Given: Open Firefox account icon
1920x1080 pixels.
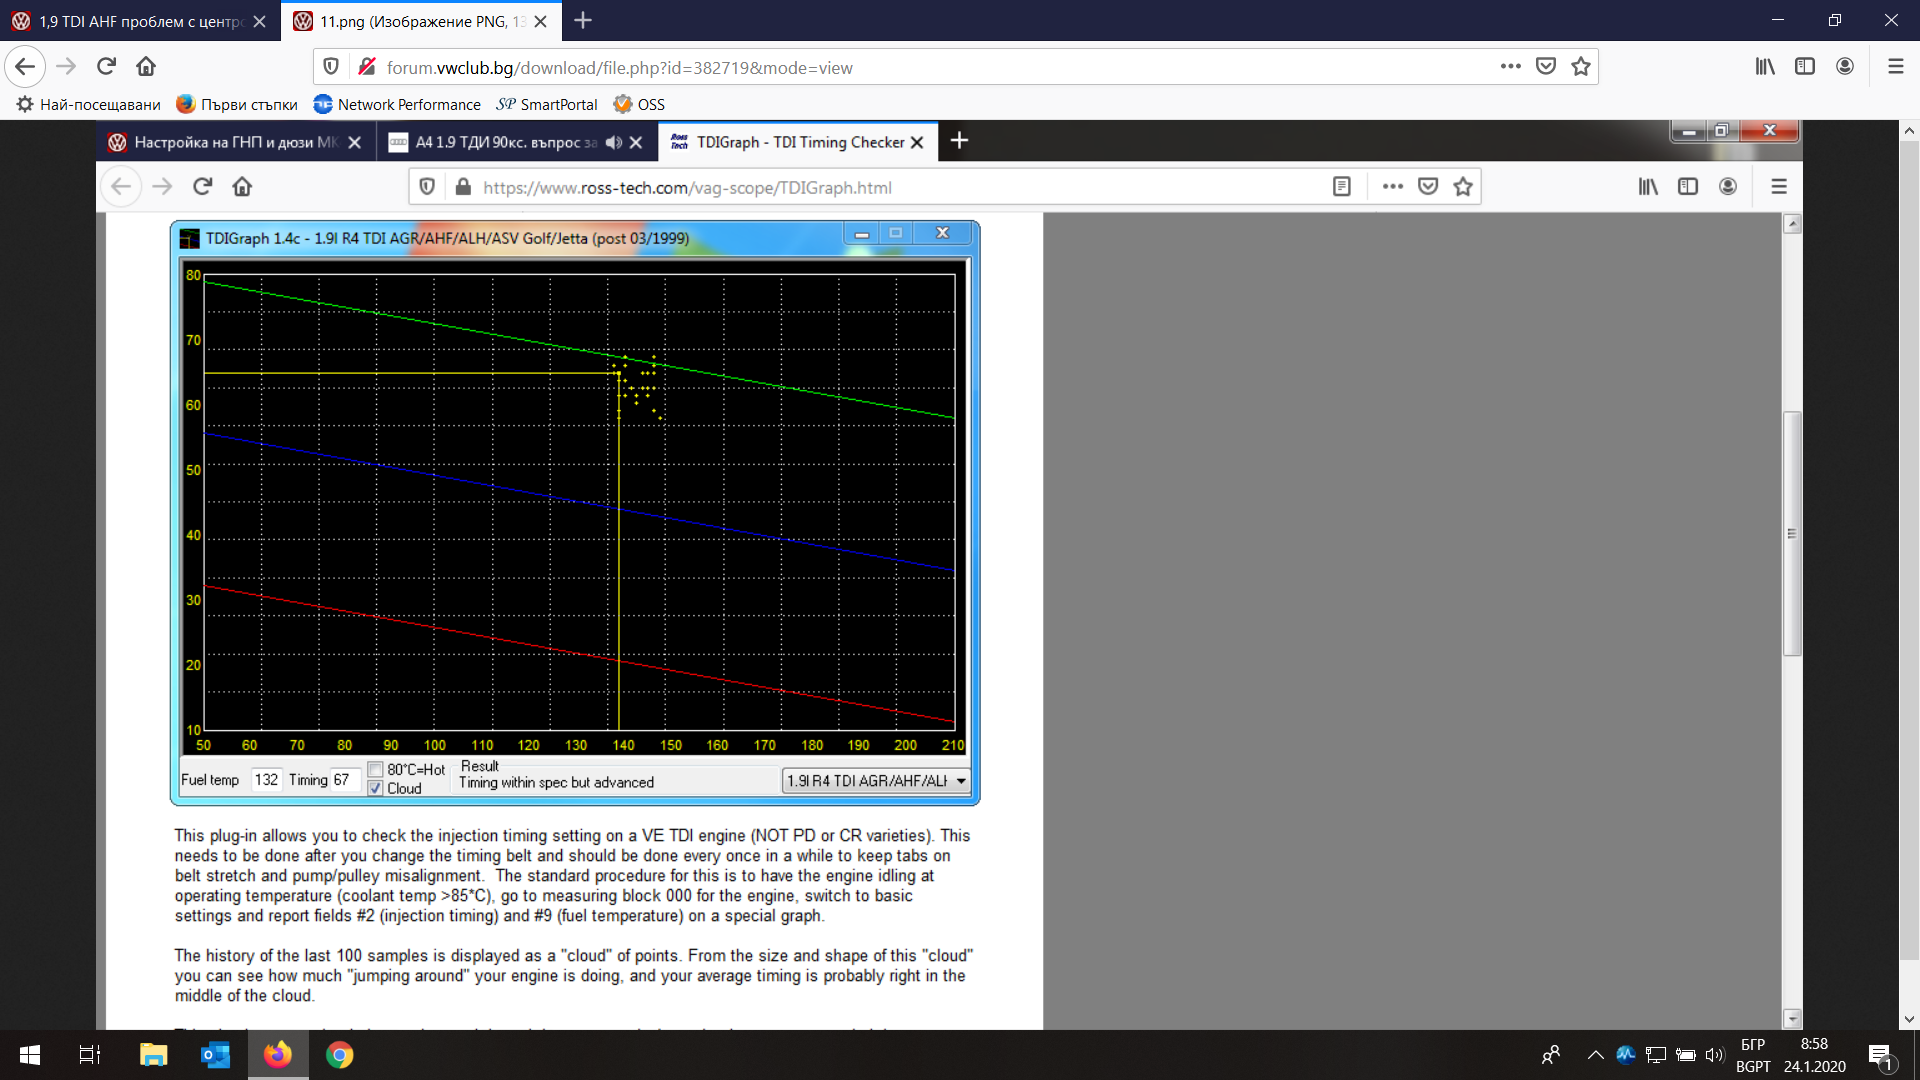Looking at the screenshot, I should (1845, 67).
